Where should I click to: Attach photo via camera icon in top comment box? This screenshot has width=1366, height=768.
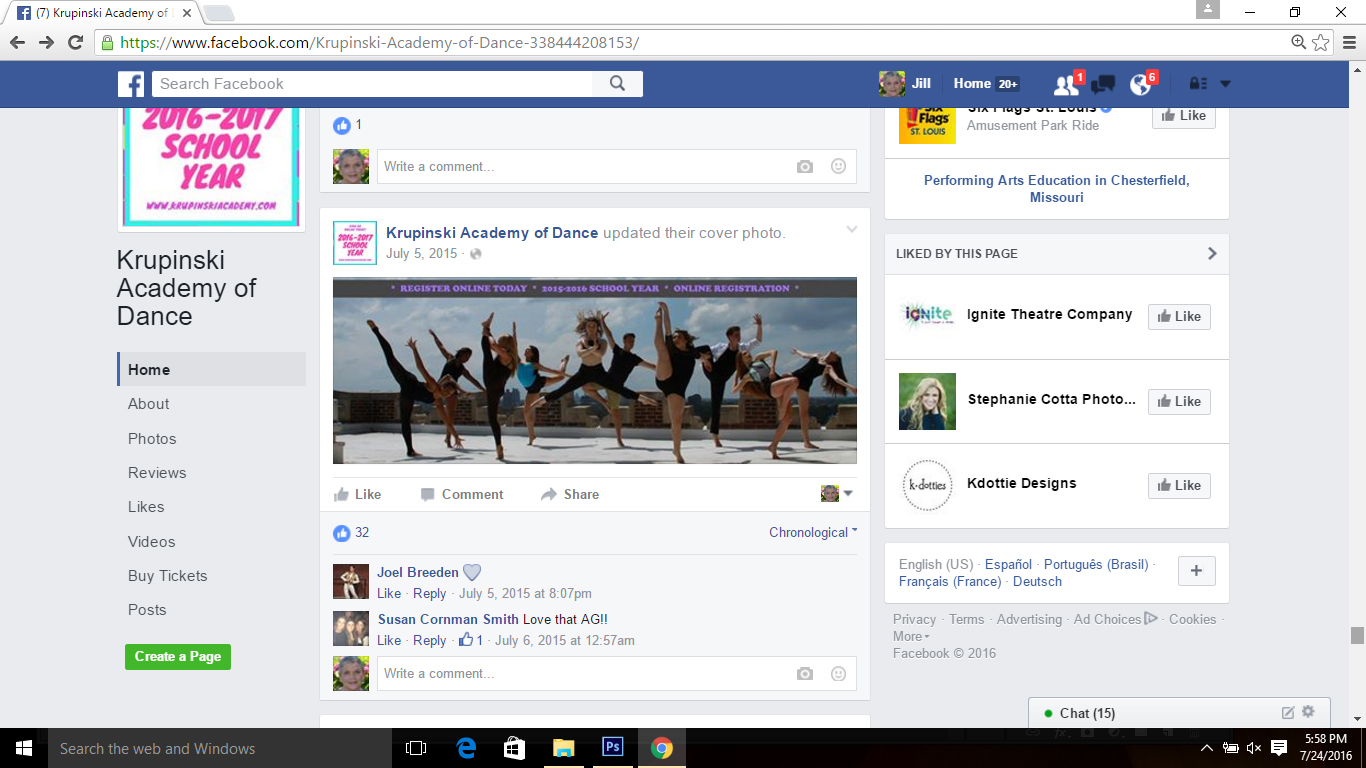point(805,167)
